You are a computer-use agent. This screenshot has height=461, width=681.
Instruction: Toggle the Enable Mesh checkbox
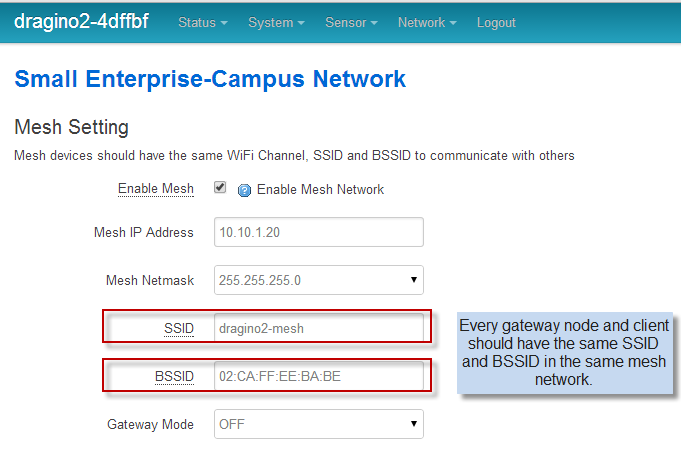pos(220,187)
